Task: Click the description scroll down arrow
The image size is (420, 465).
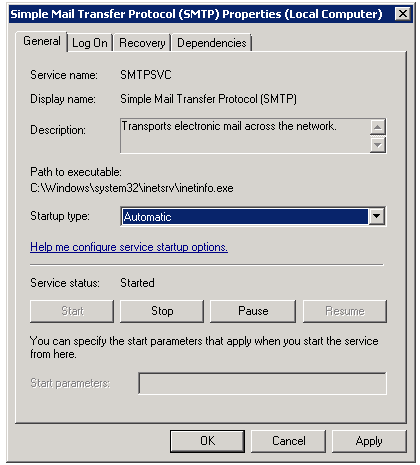Action: click(x=378, y=144)
